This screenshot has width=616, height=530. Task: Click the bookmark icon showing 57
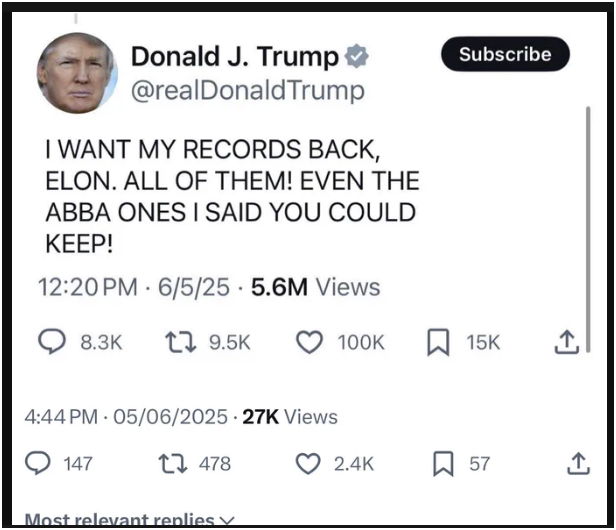[443, 464]
